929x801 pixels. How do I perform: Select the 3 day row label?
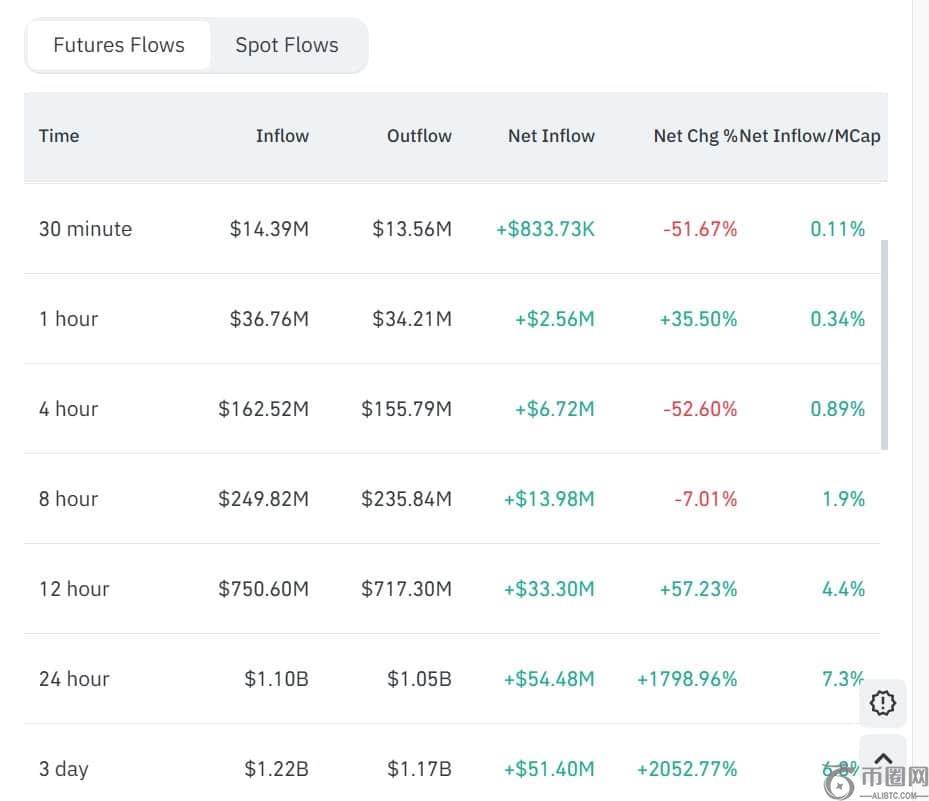[x=64, y=769]
